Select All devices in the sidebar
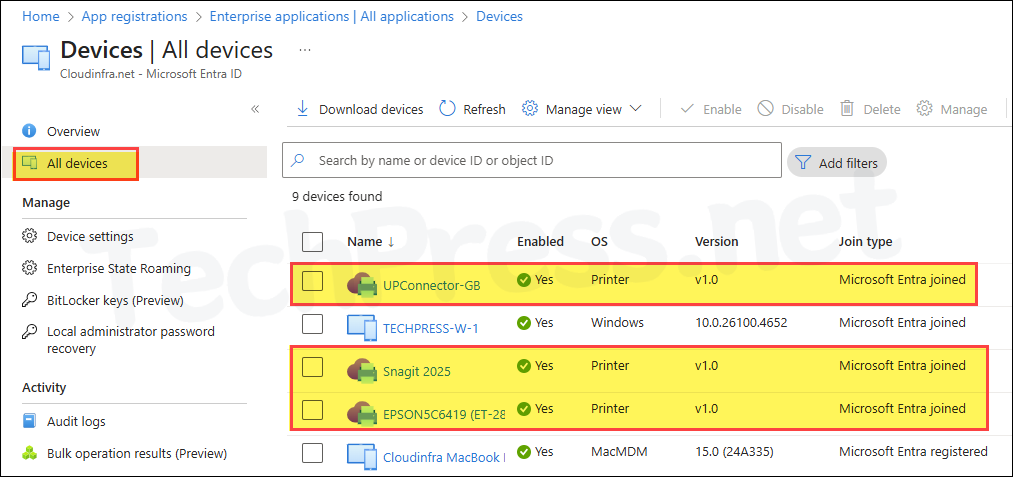This screenshot has width=1013, height=477. (77, 164)
